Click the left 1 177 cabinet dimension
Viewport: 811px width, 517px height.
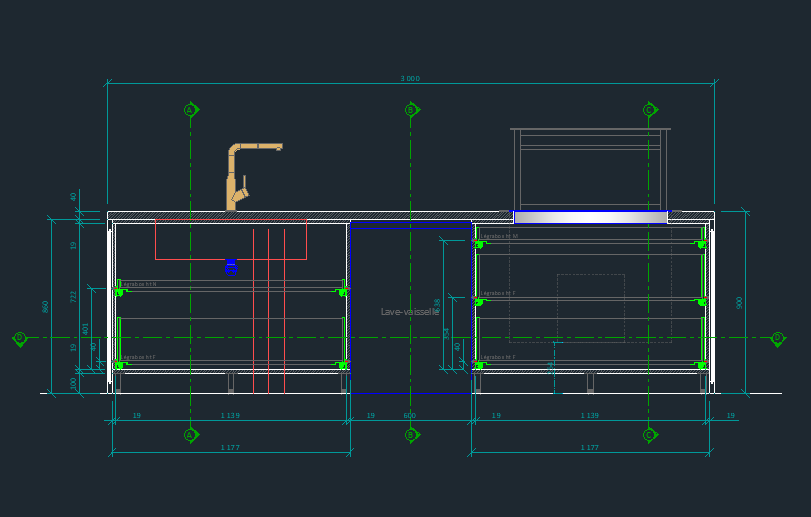click(230, 448)
